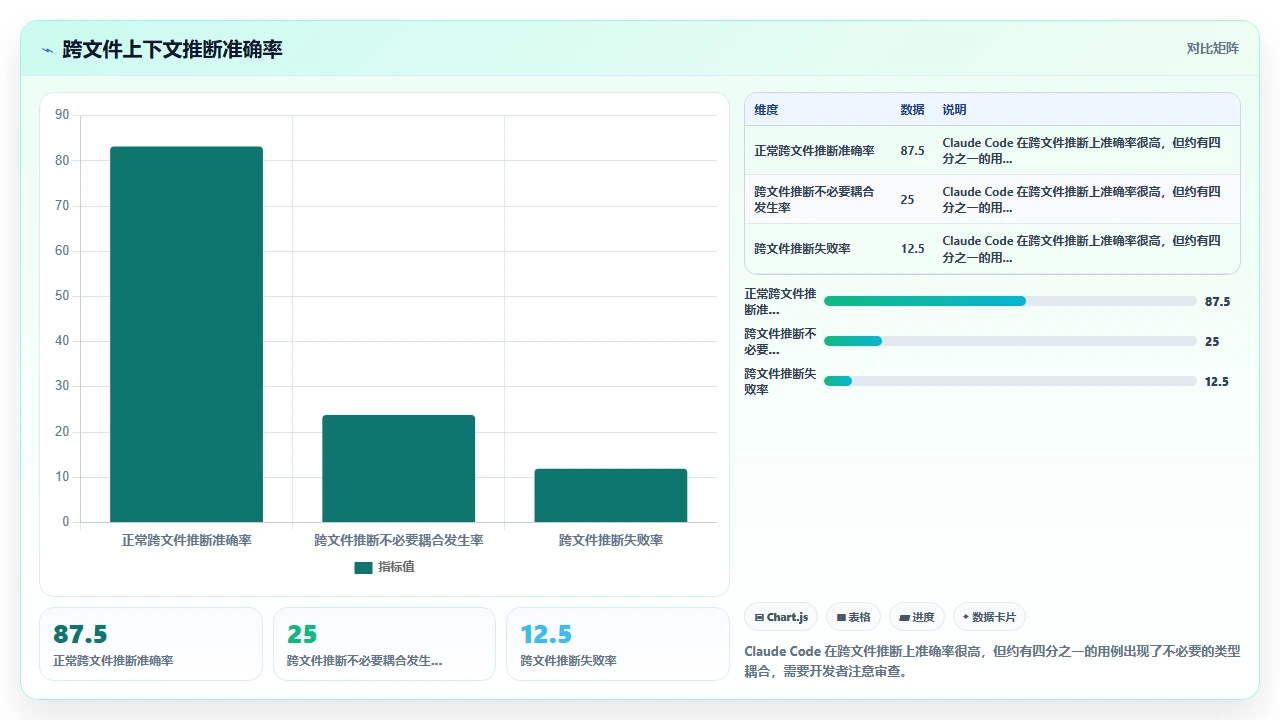The image size is (1280, 720).
Task: Click the y-axis value 50
Action: (x=62, y=296)
